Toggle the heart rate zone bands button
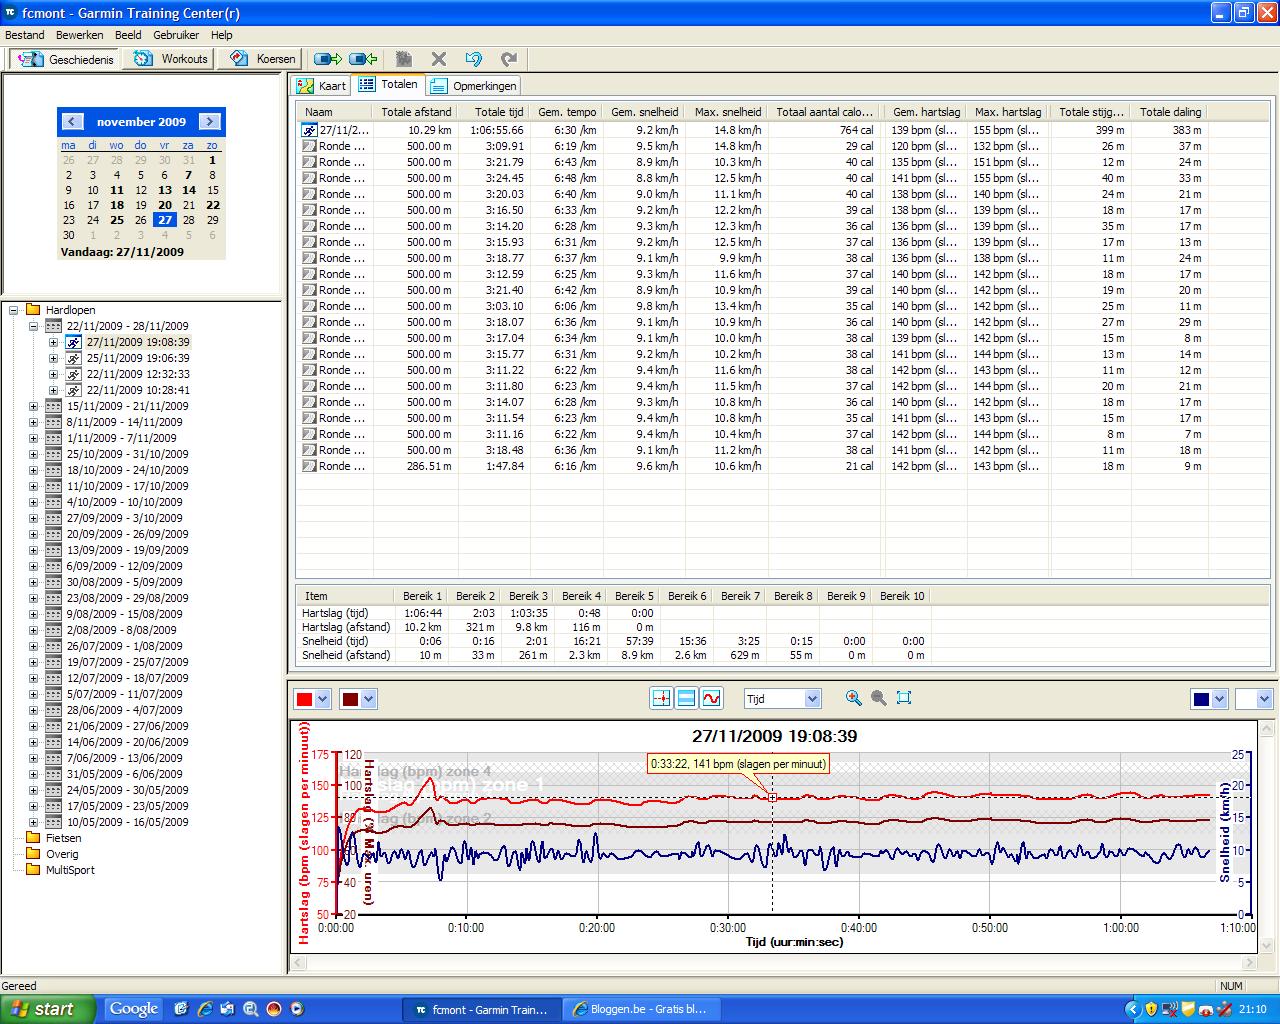The height and width of the screenshot is (1024, 1280). (686, 698)
